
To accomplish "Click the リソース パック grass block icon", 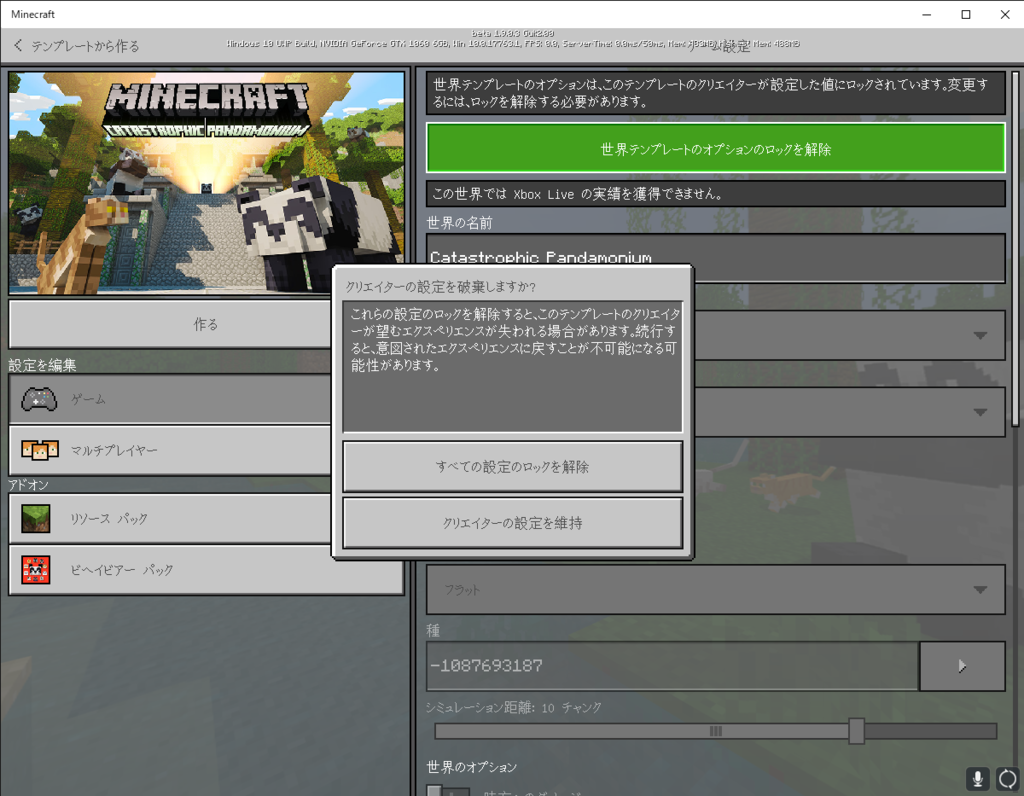I will (36, 518).
